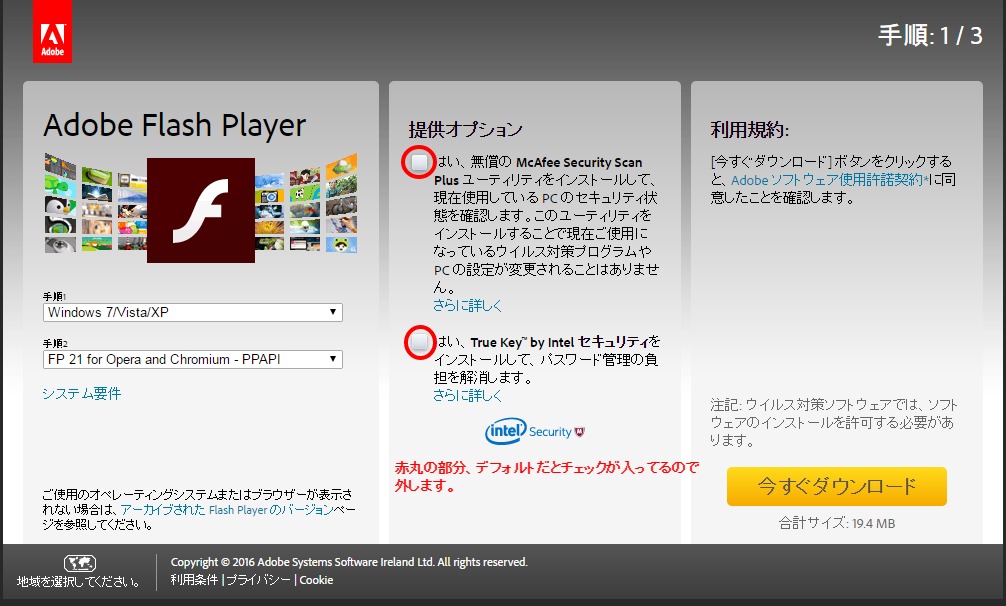Click the 今すぐダウンロード download button
This screenshot has width=1006, height=606.
(x=836, y=487)
